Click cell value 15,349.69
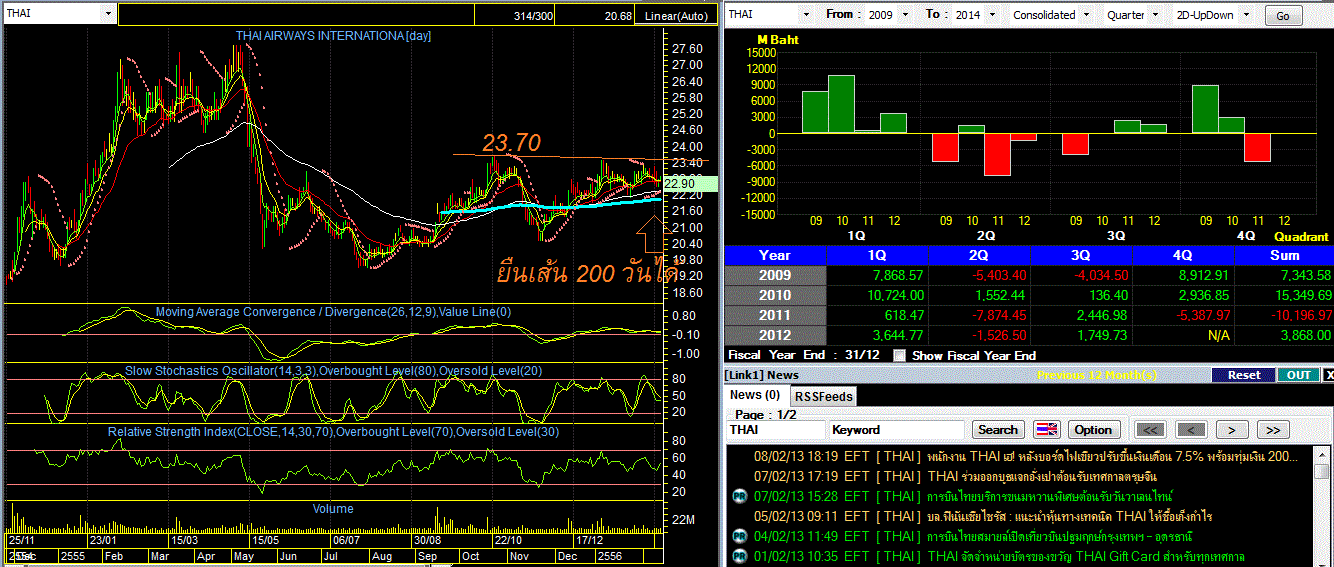 point(1301,295)
